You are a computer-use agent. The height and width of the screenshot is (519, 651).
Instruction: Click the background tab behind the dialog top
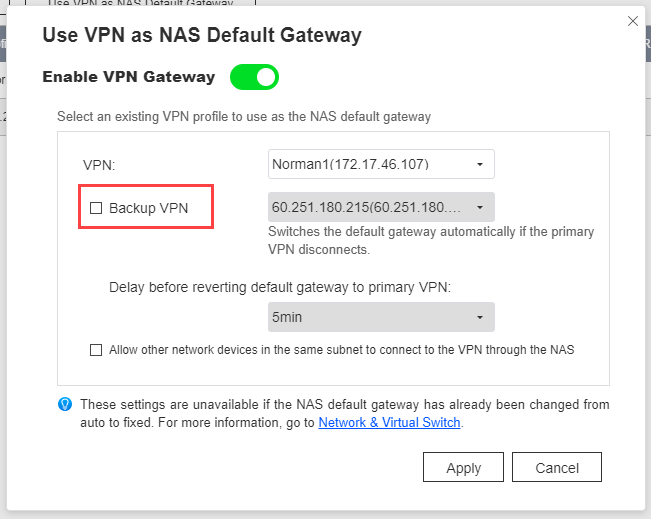click(140, 3)
